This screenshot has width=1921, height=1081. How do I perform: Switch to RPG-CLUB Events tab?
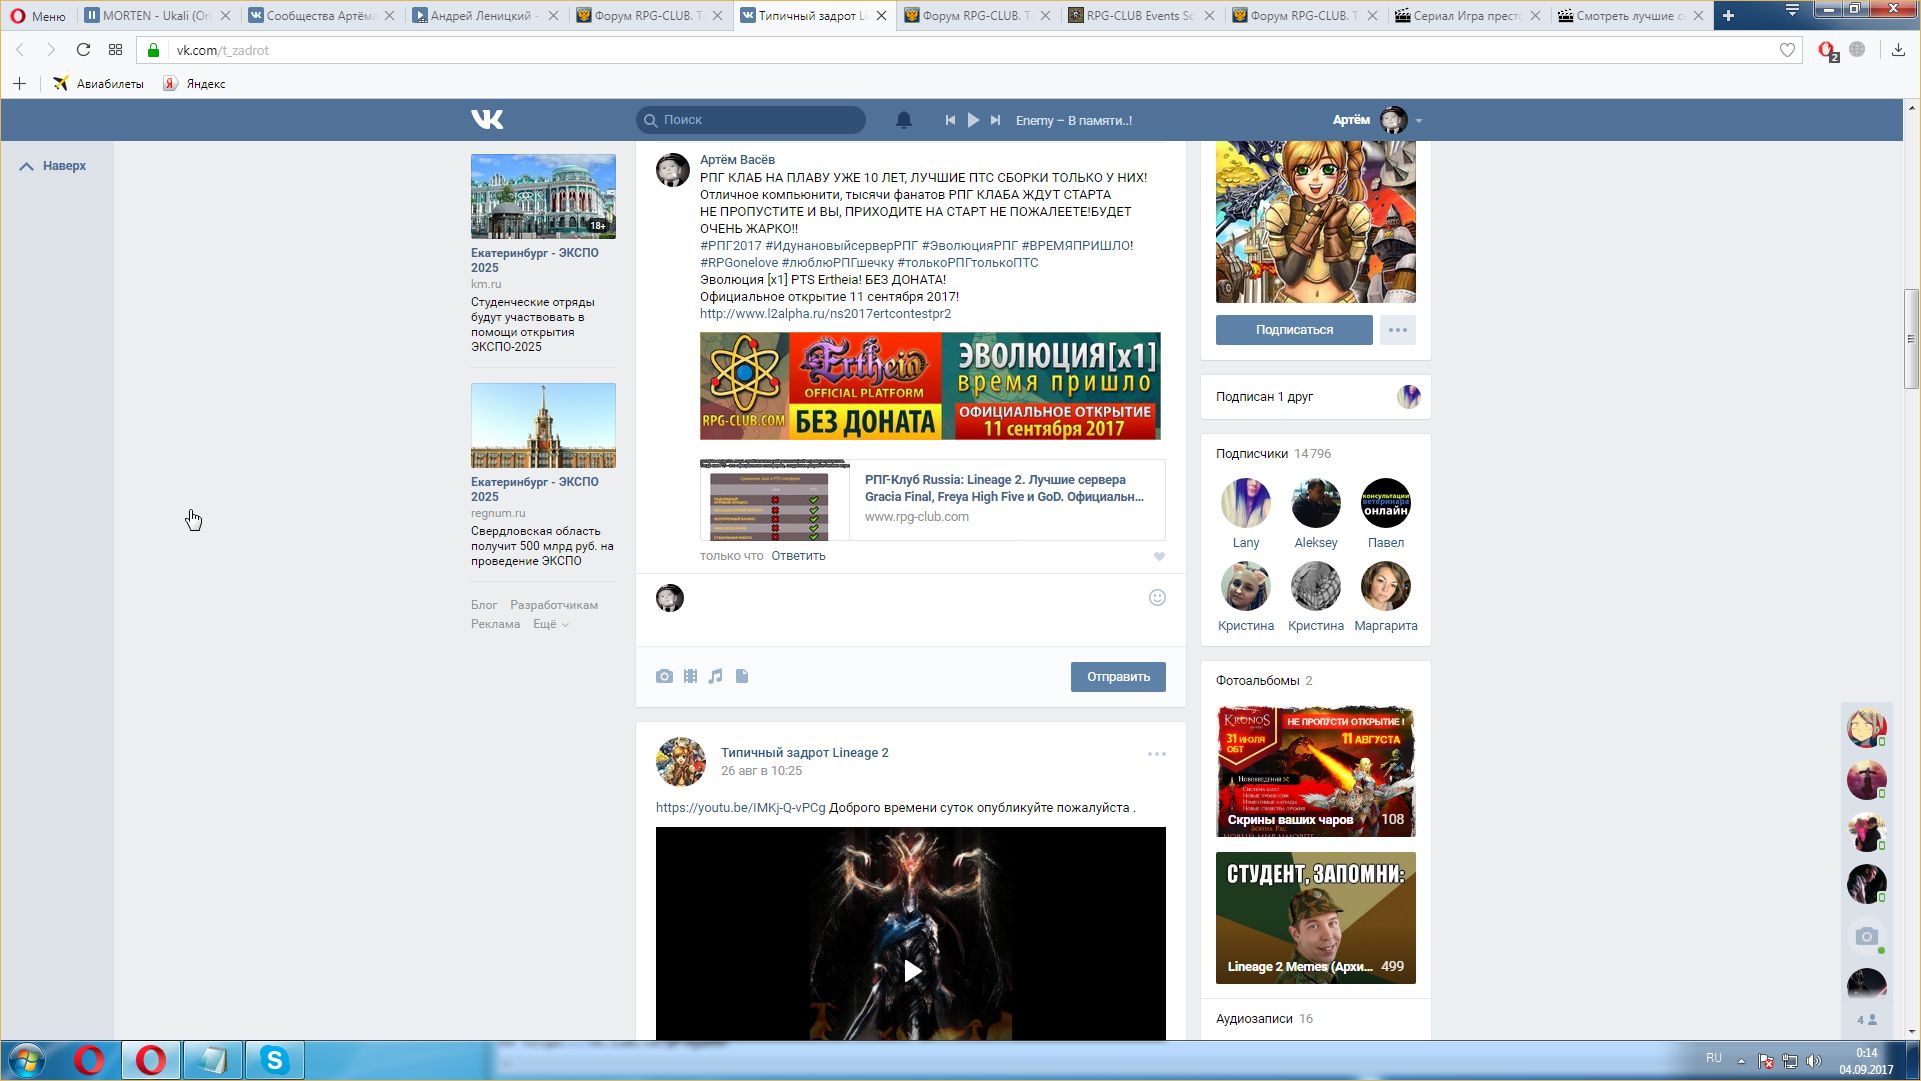[1141, 15]
